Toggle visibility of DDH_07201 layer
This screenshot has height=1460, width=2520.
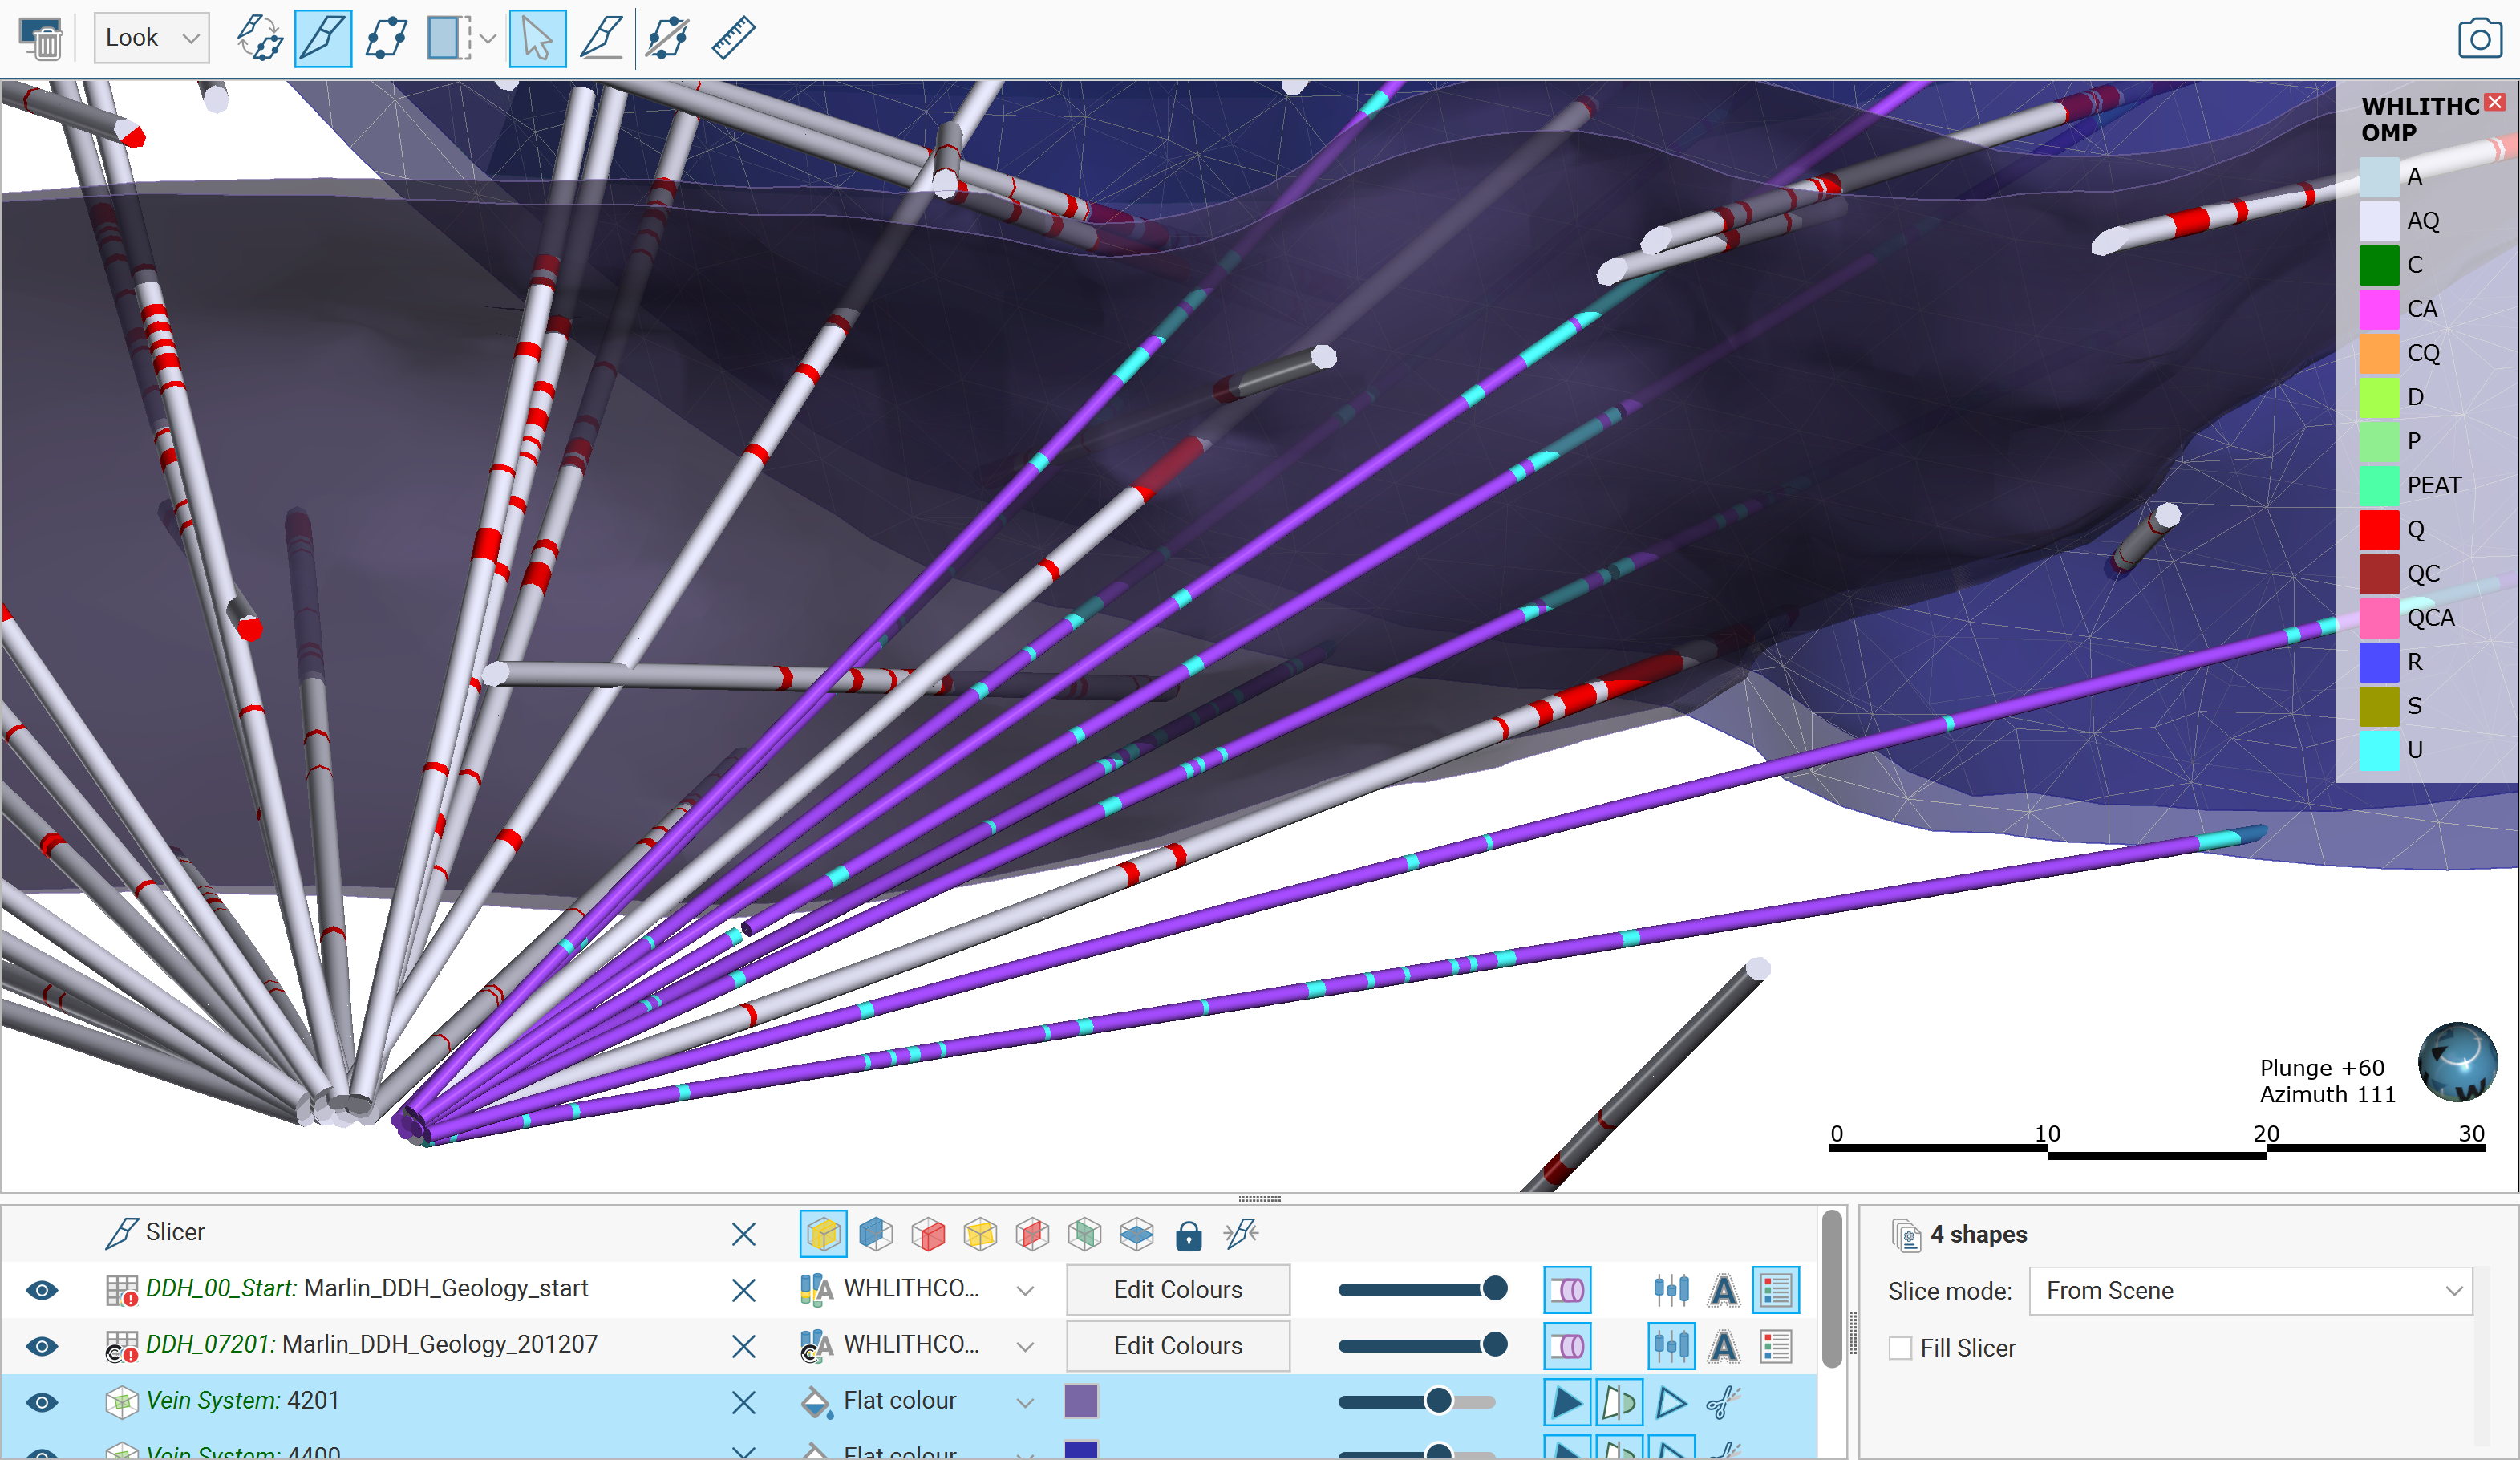pyautogui.click(x=42, y=1344)
